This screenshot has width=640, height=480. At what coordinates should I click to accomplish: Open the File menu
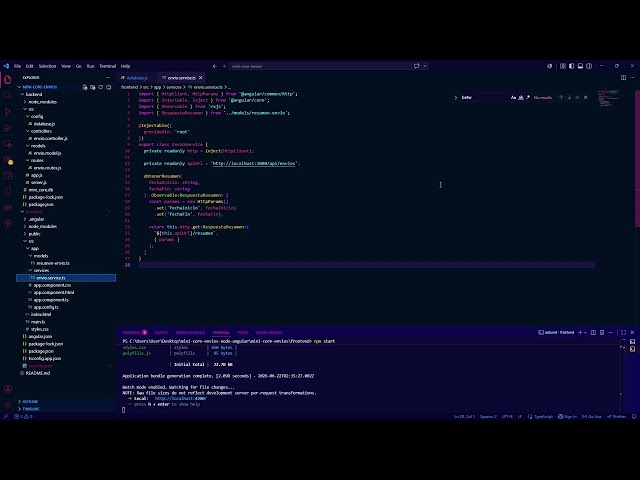(x=17, y=66)
